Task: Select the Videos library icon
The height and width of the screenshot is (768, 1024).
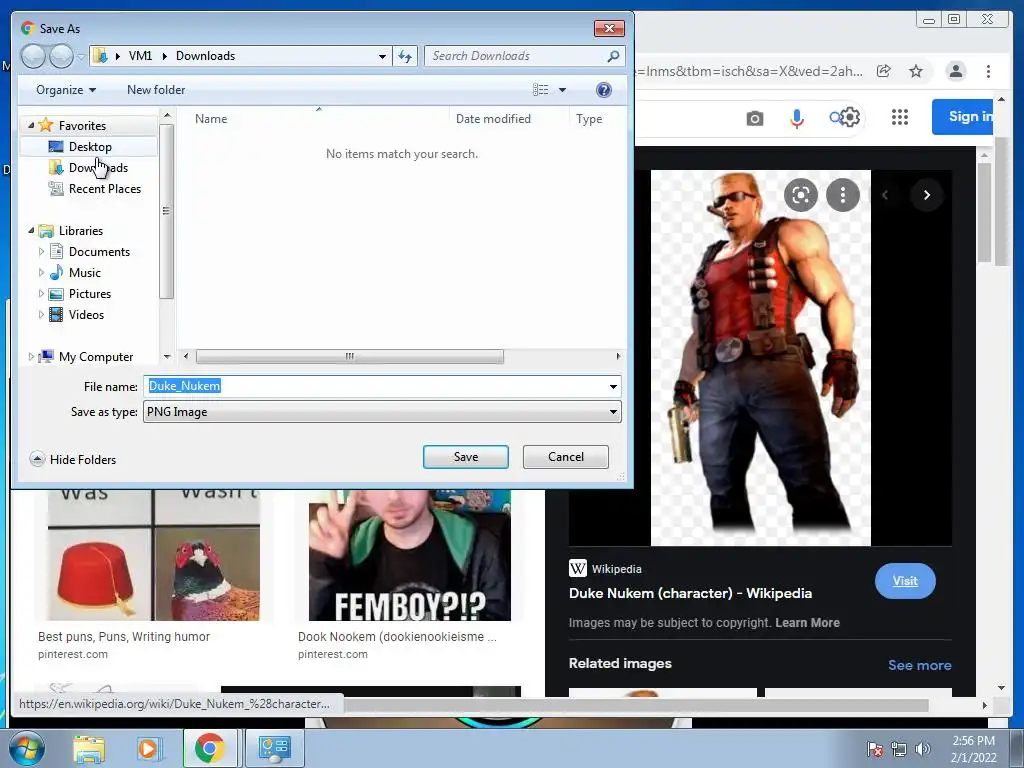Action: (x=57, y=315)
